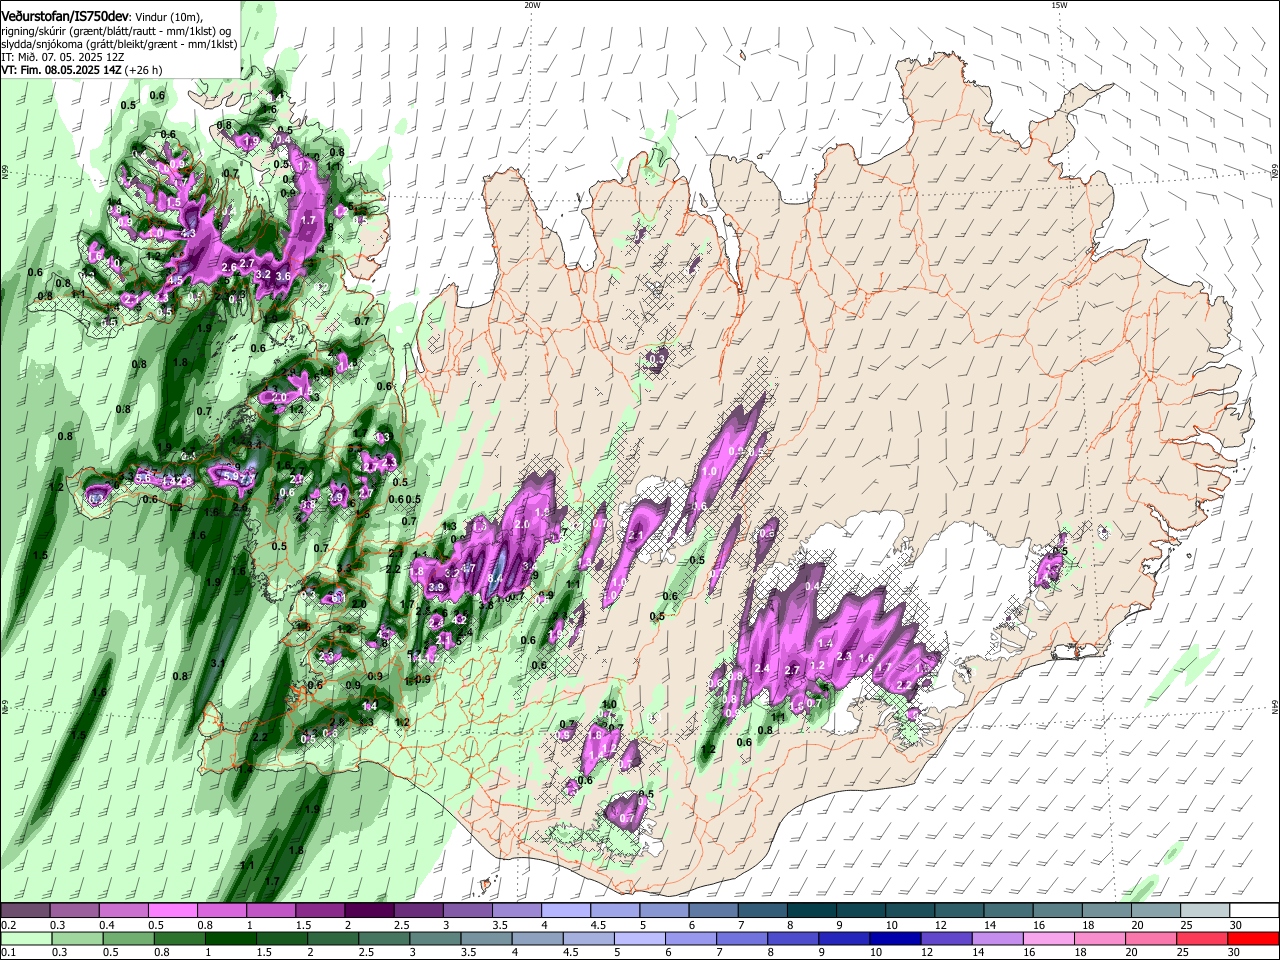Click the lower legend swatch between 6 and 7
Image resolution: width=1280 pixels, height=960 pixels.
pos(690,939)
